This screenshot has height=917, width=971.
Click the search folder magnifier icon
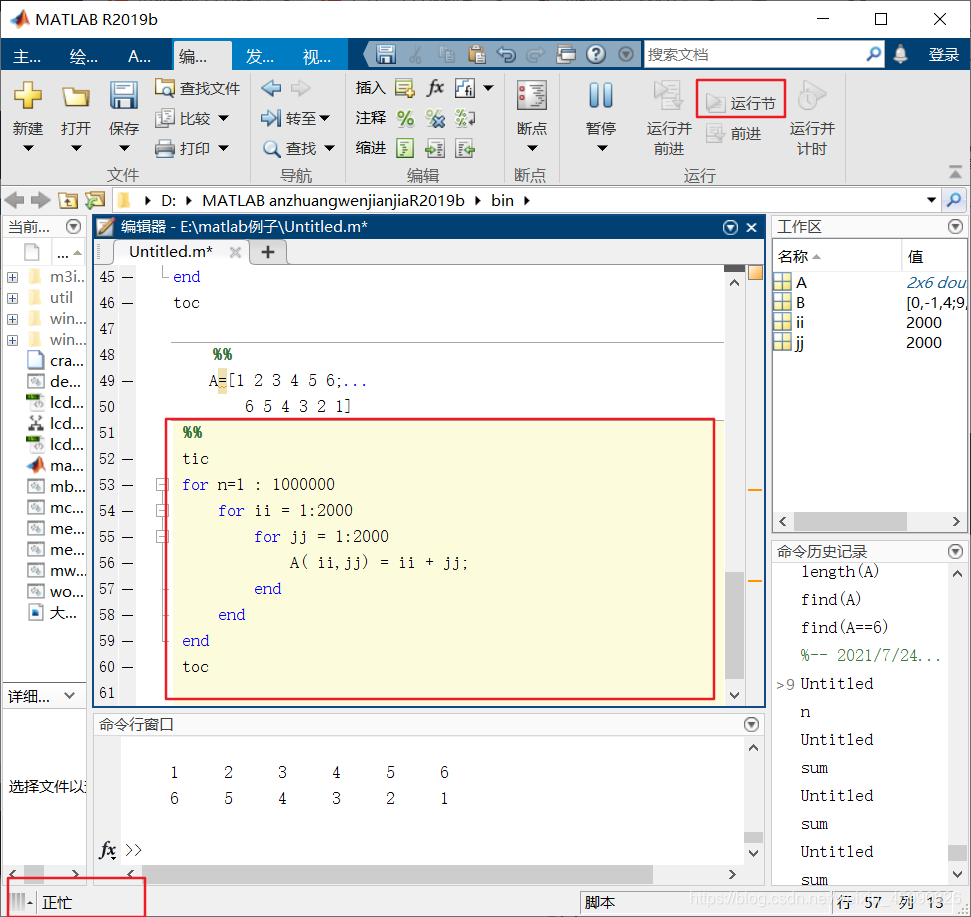coord(954,200)
